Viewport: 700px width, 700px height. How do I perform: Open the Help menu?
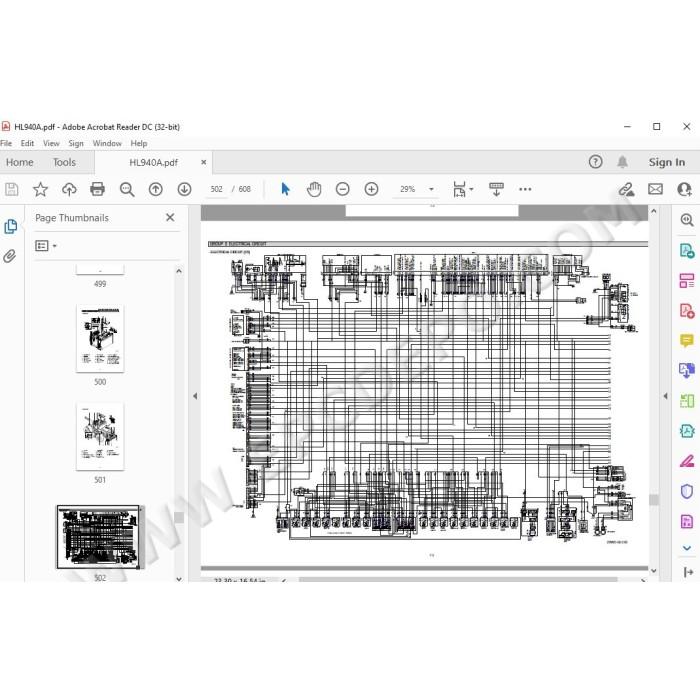139,143
